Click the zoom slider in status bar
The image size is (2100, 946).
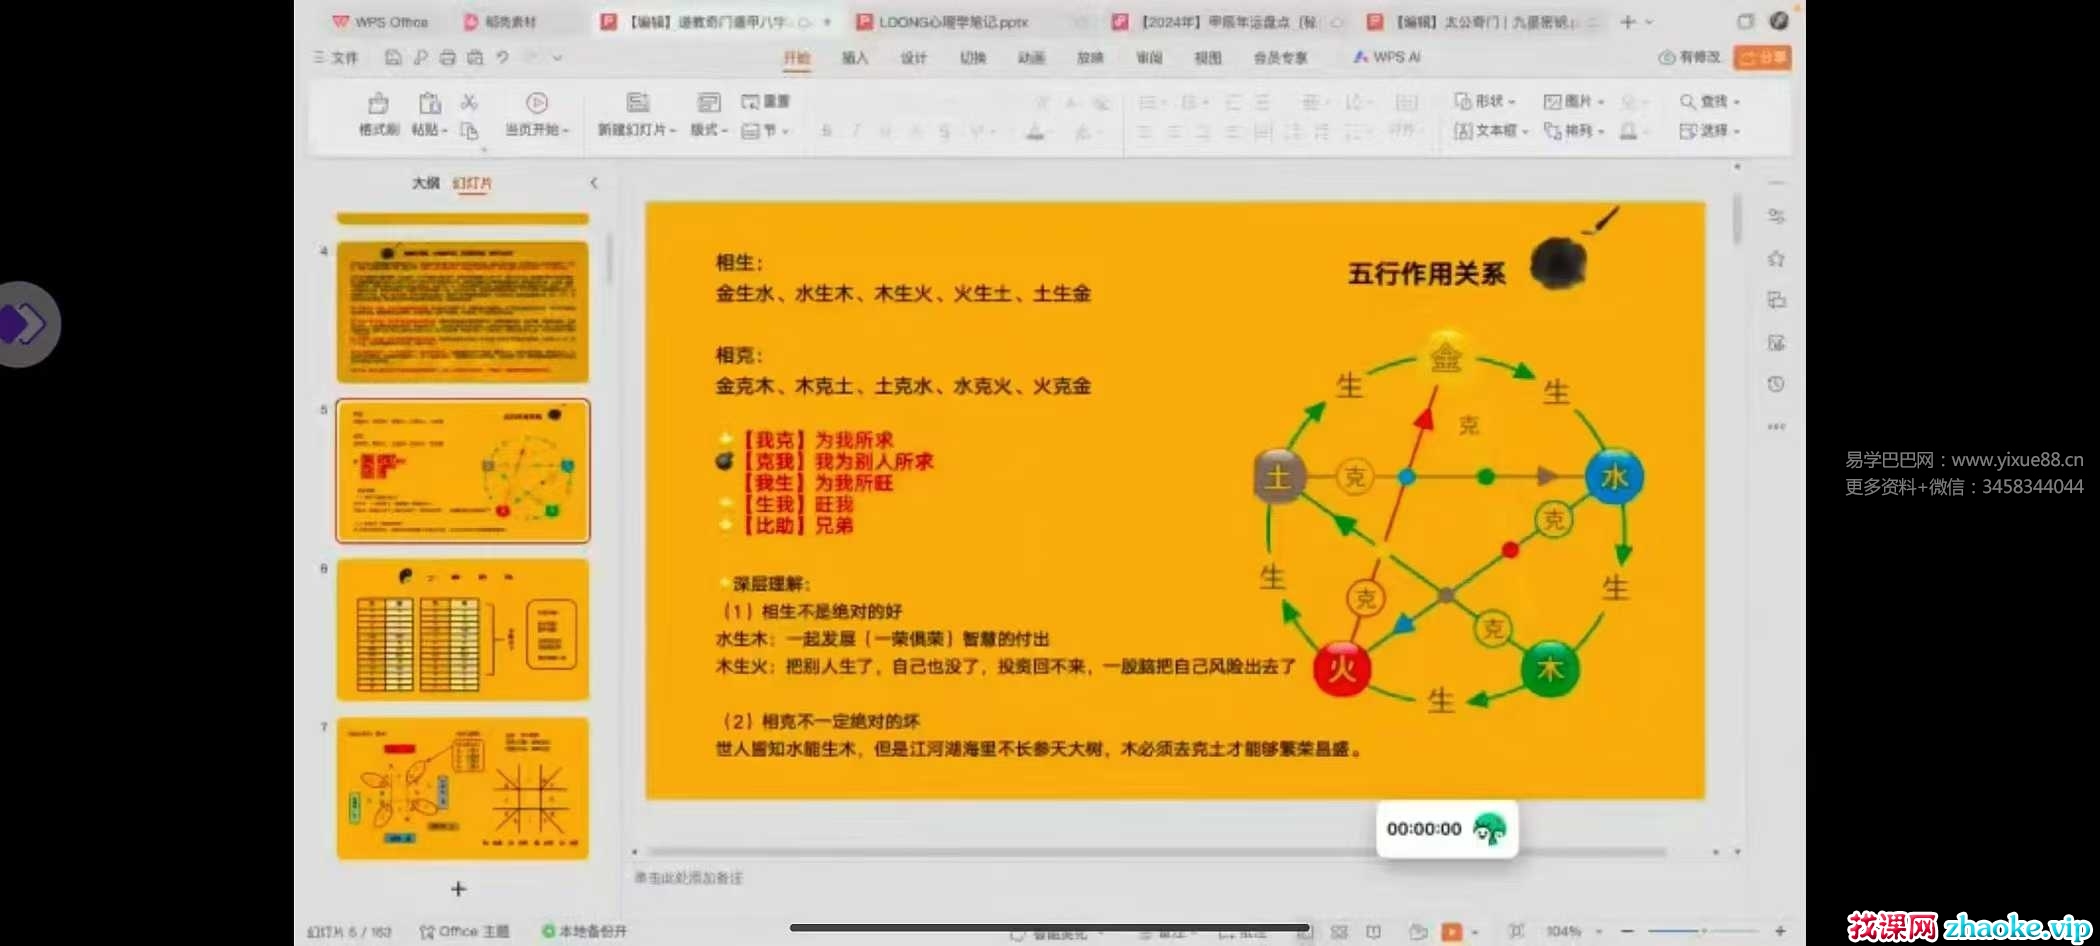coord(1703,932)
